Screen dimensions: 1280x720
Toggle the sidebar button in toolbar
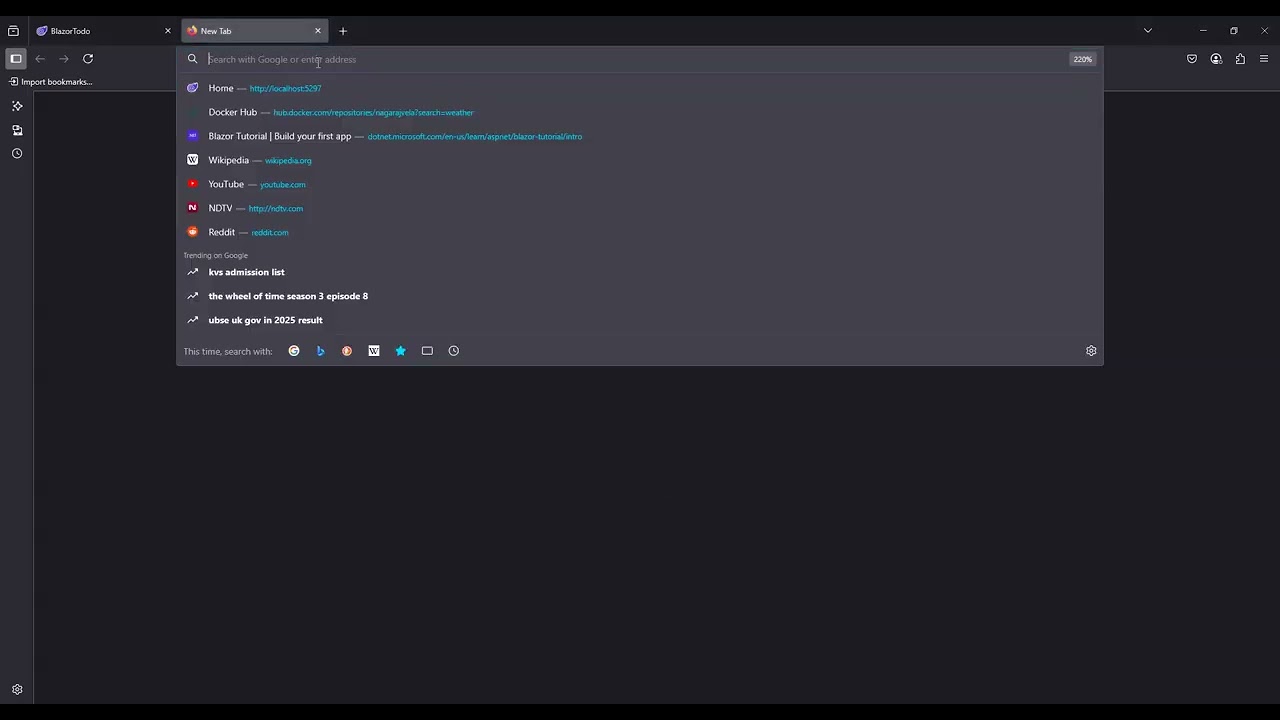[16, 59]
